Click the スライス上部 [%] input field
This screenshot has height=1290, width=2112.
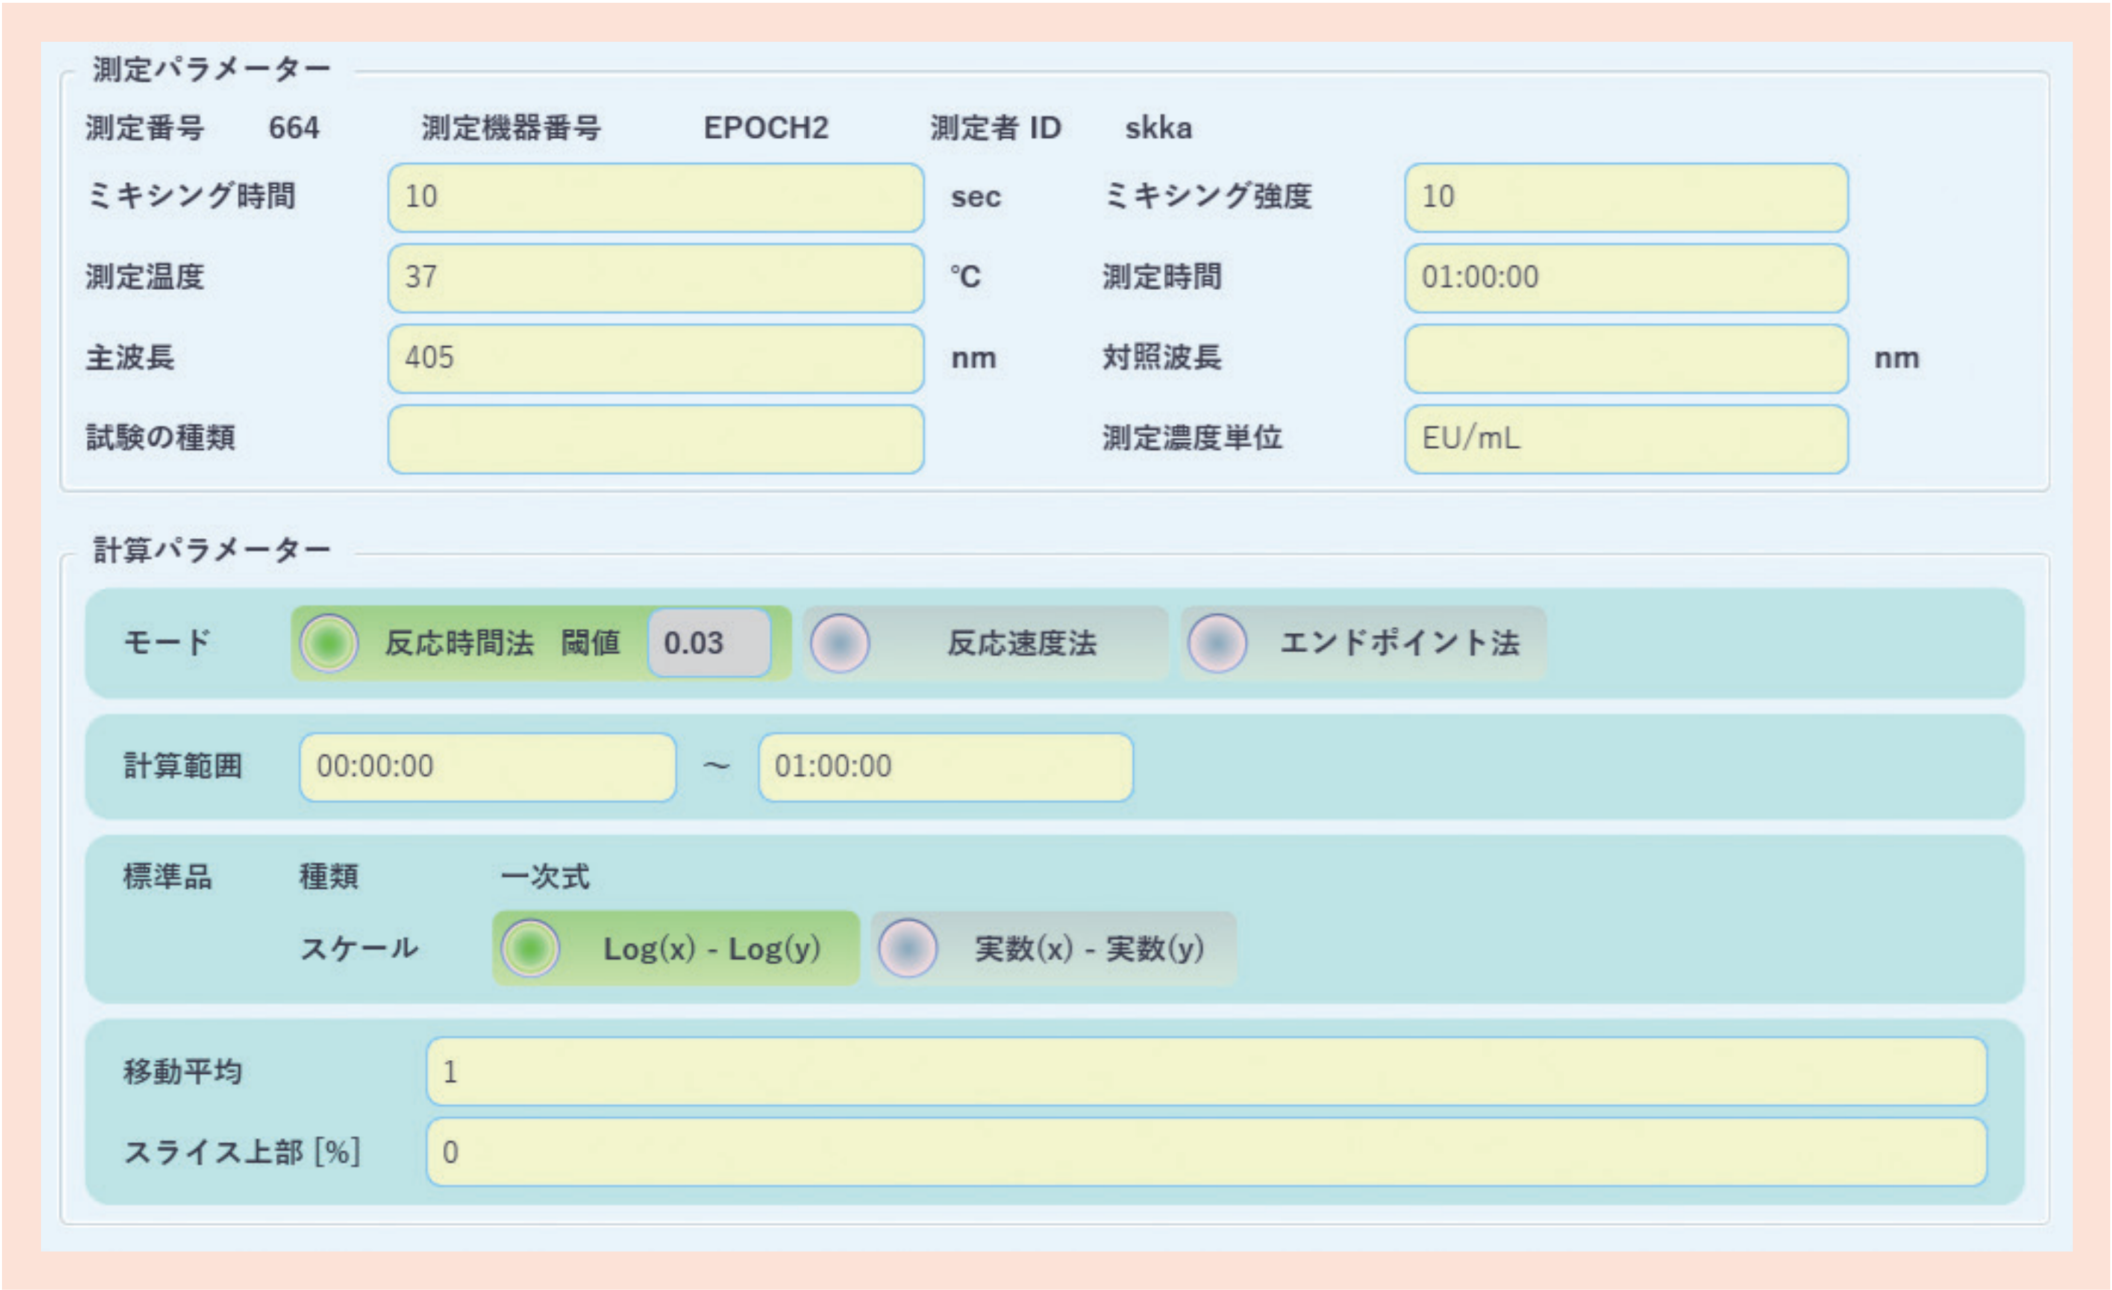[x=1205, y=1152]
